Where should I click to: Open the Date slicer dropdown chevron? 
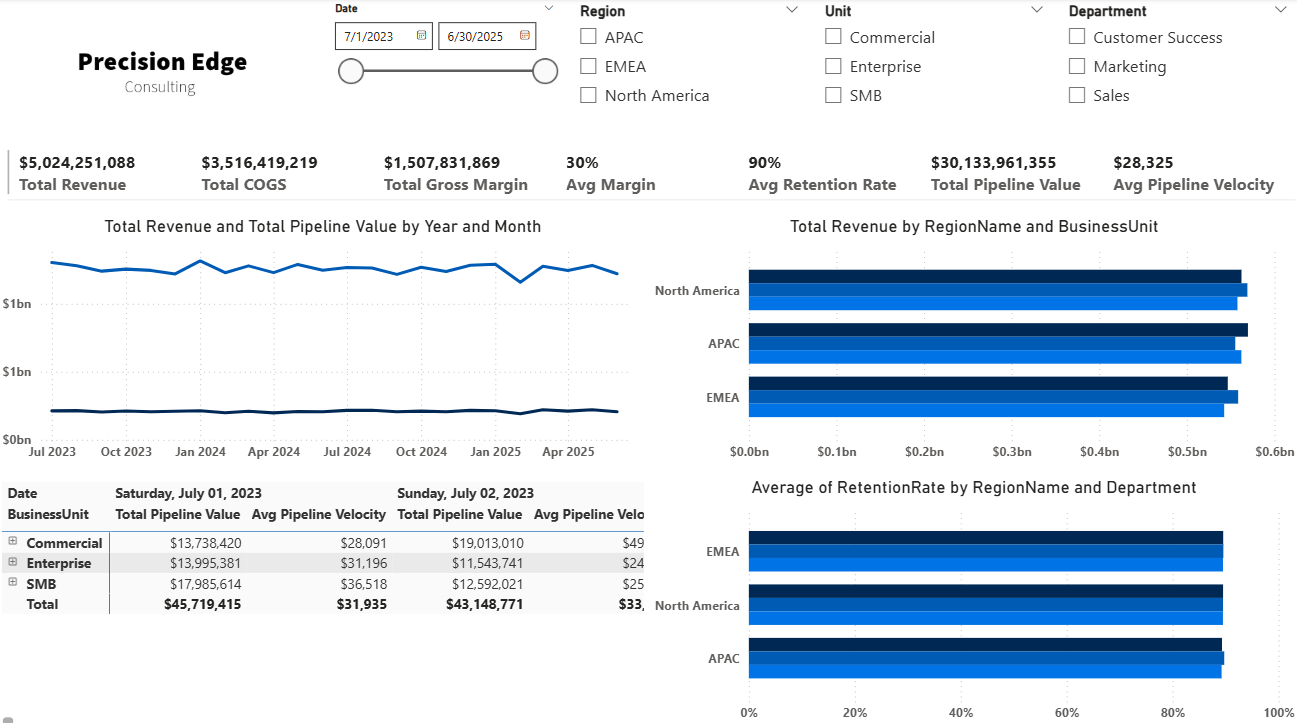(549, 7)
